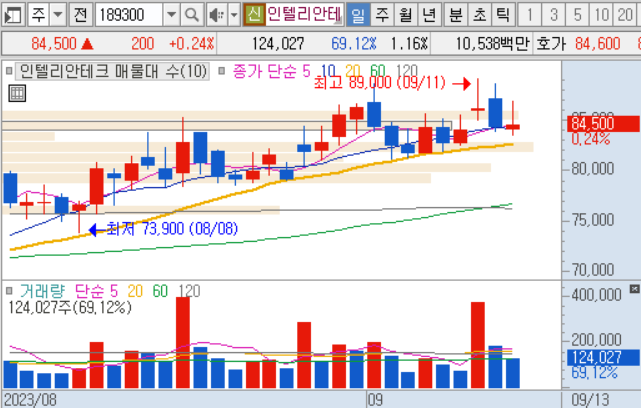The width and height of the screenshot is (641, 408).
Task: Switch to yearly 년 chart period
Action: click(x=429, y=15)
